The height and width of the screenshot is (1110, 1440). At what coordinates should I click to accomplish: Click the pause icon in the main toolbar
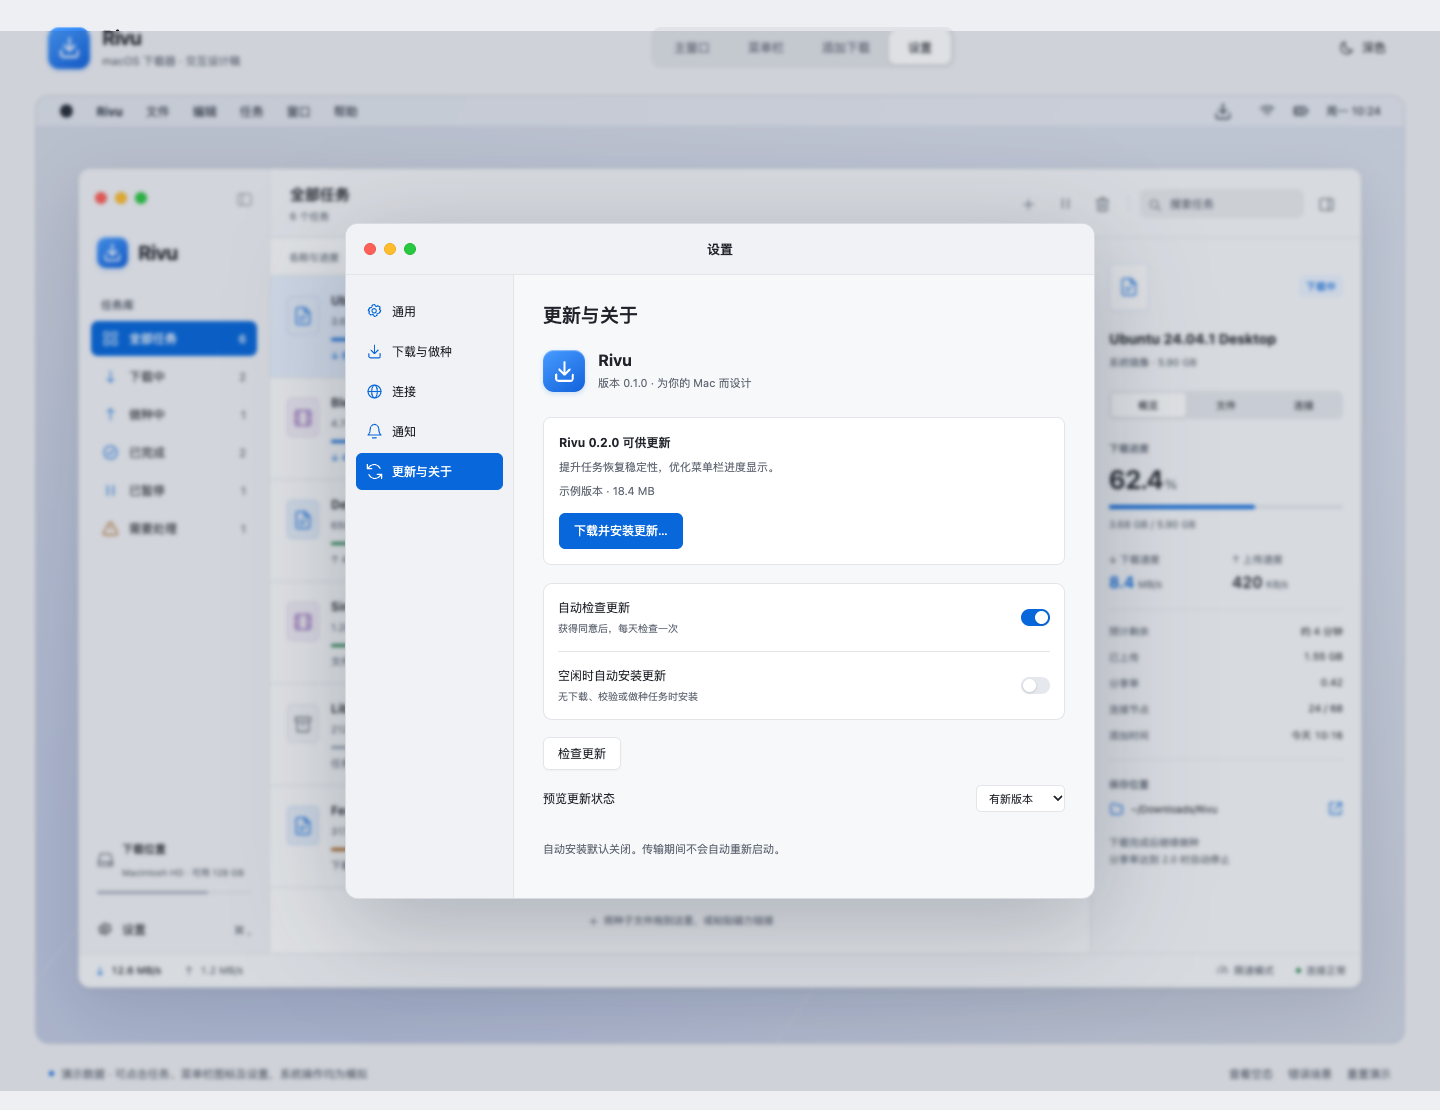(1065, 204)
